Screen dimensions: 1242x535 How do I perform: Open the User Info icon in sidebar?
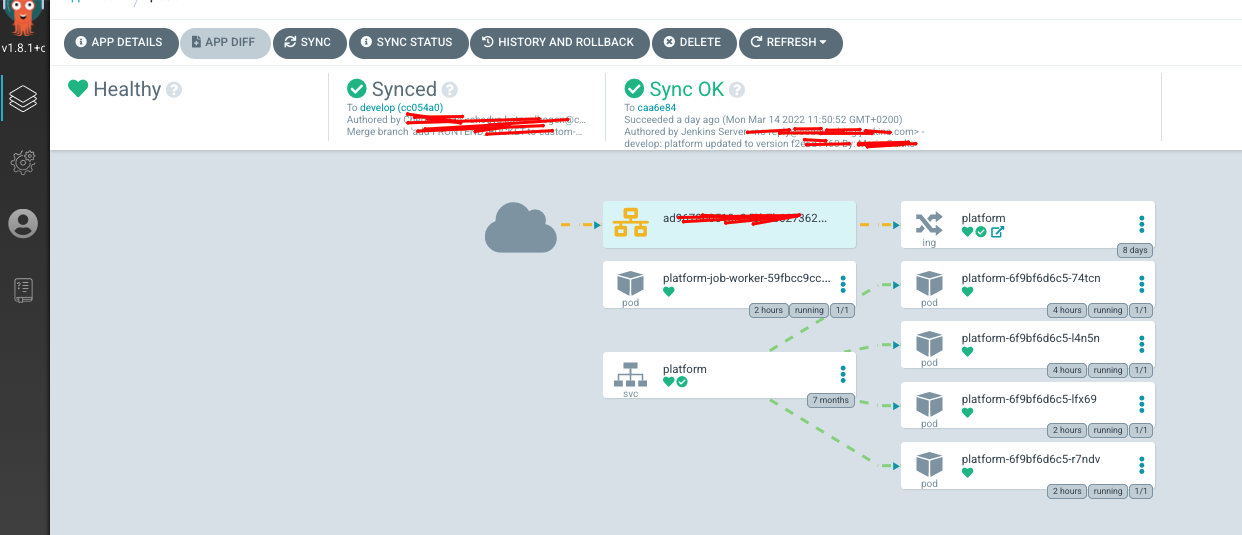pos(23,224)
